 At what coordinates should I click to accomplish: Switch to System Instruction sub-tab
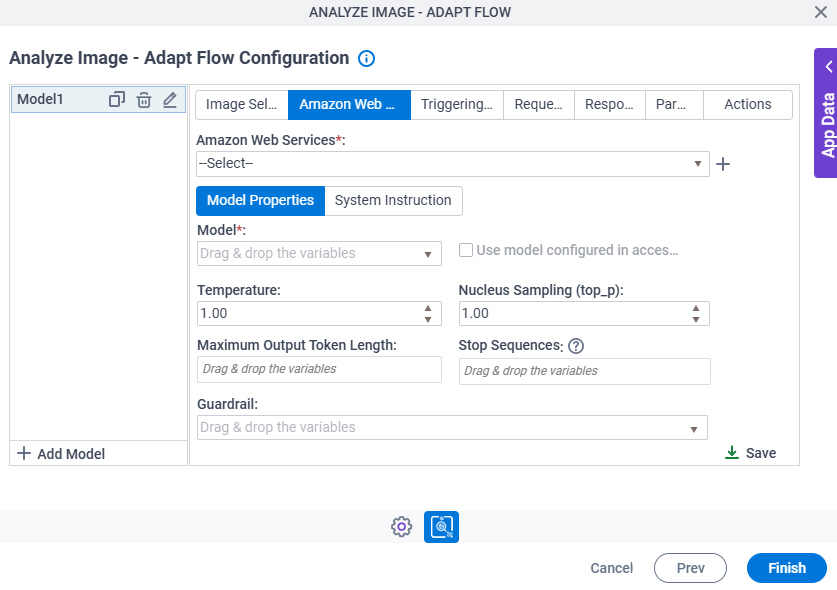click(x=393, y=201)
